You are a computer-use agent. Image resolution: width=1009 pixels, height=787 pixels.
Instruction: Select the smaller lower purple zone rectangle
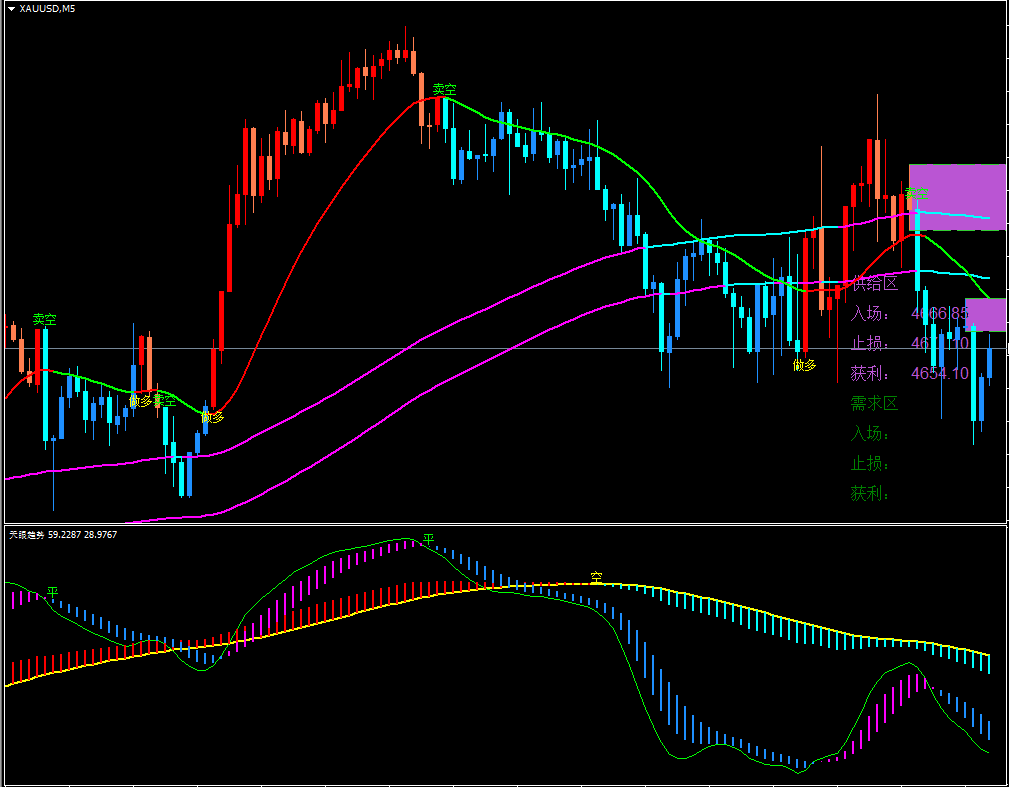(x=985, y=314)
